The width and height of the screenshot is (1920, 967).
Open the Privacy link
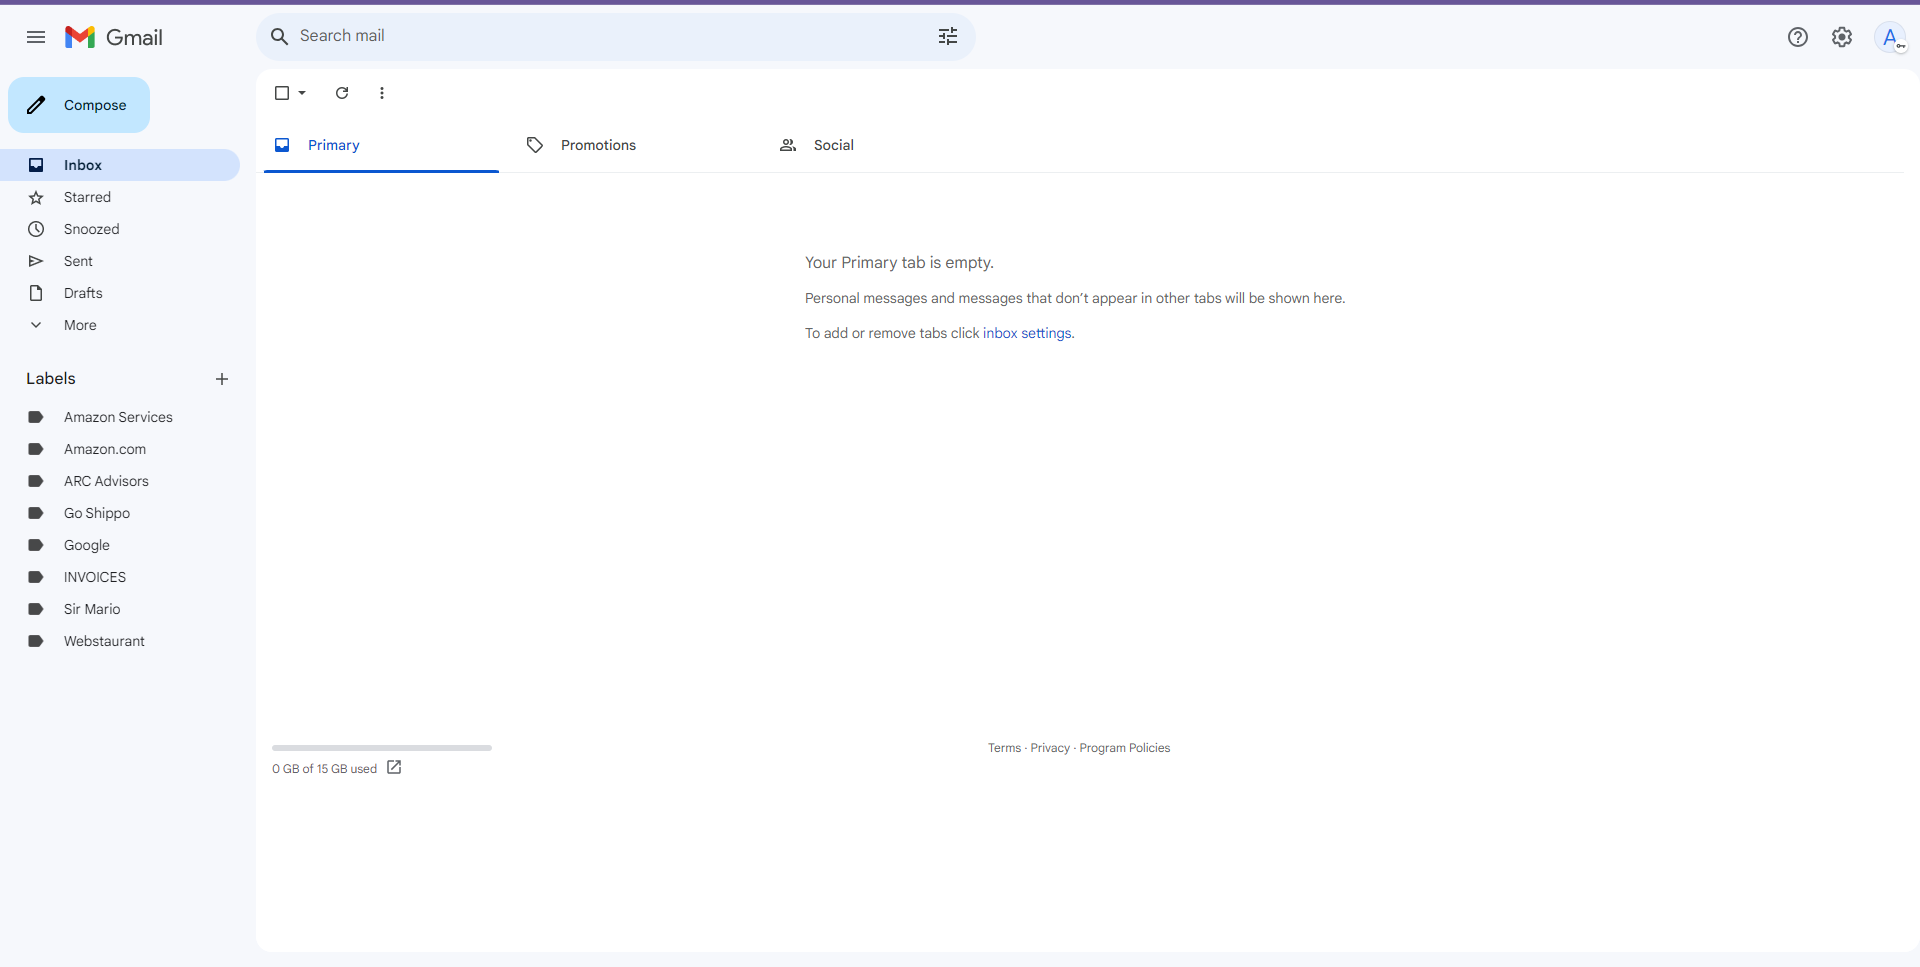click(x=1050, y=748)
